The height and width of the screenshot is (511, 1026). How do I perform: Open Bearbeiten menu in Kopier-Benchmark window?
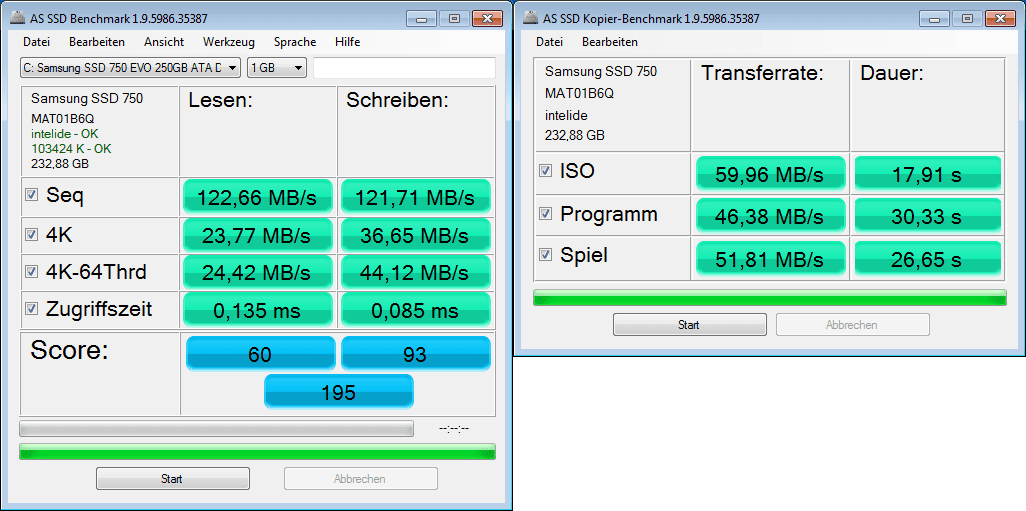[610, 42]
